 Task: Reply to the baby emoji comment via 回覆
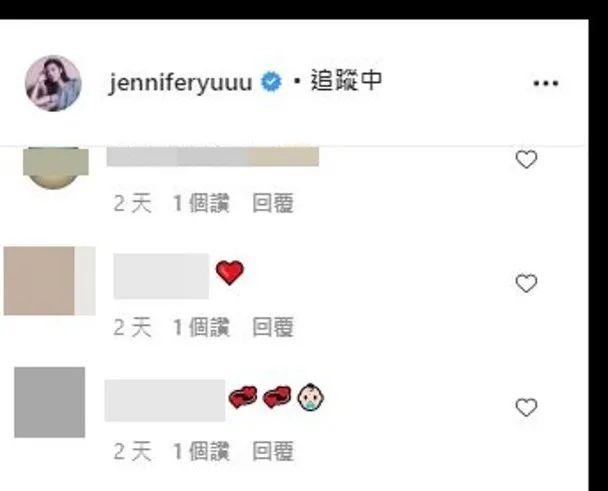[x=273, y=451]
